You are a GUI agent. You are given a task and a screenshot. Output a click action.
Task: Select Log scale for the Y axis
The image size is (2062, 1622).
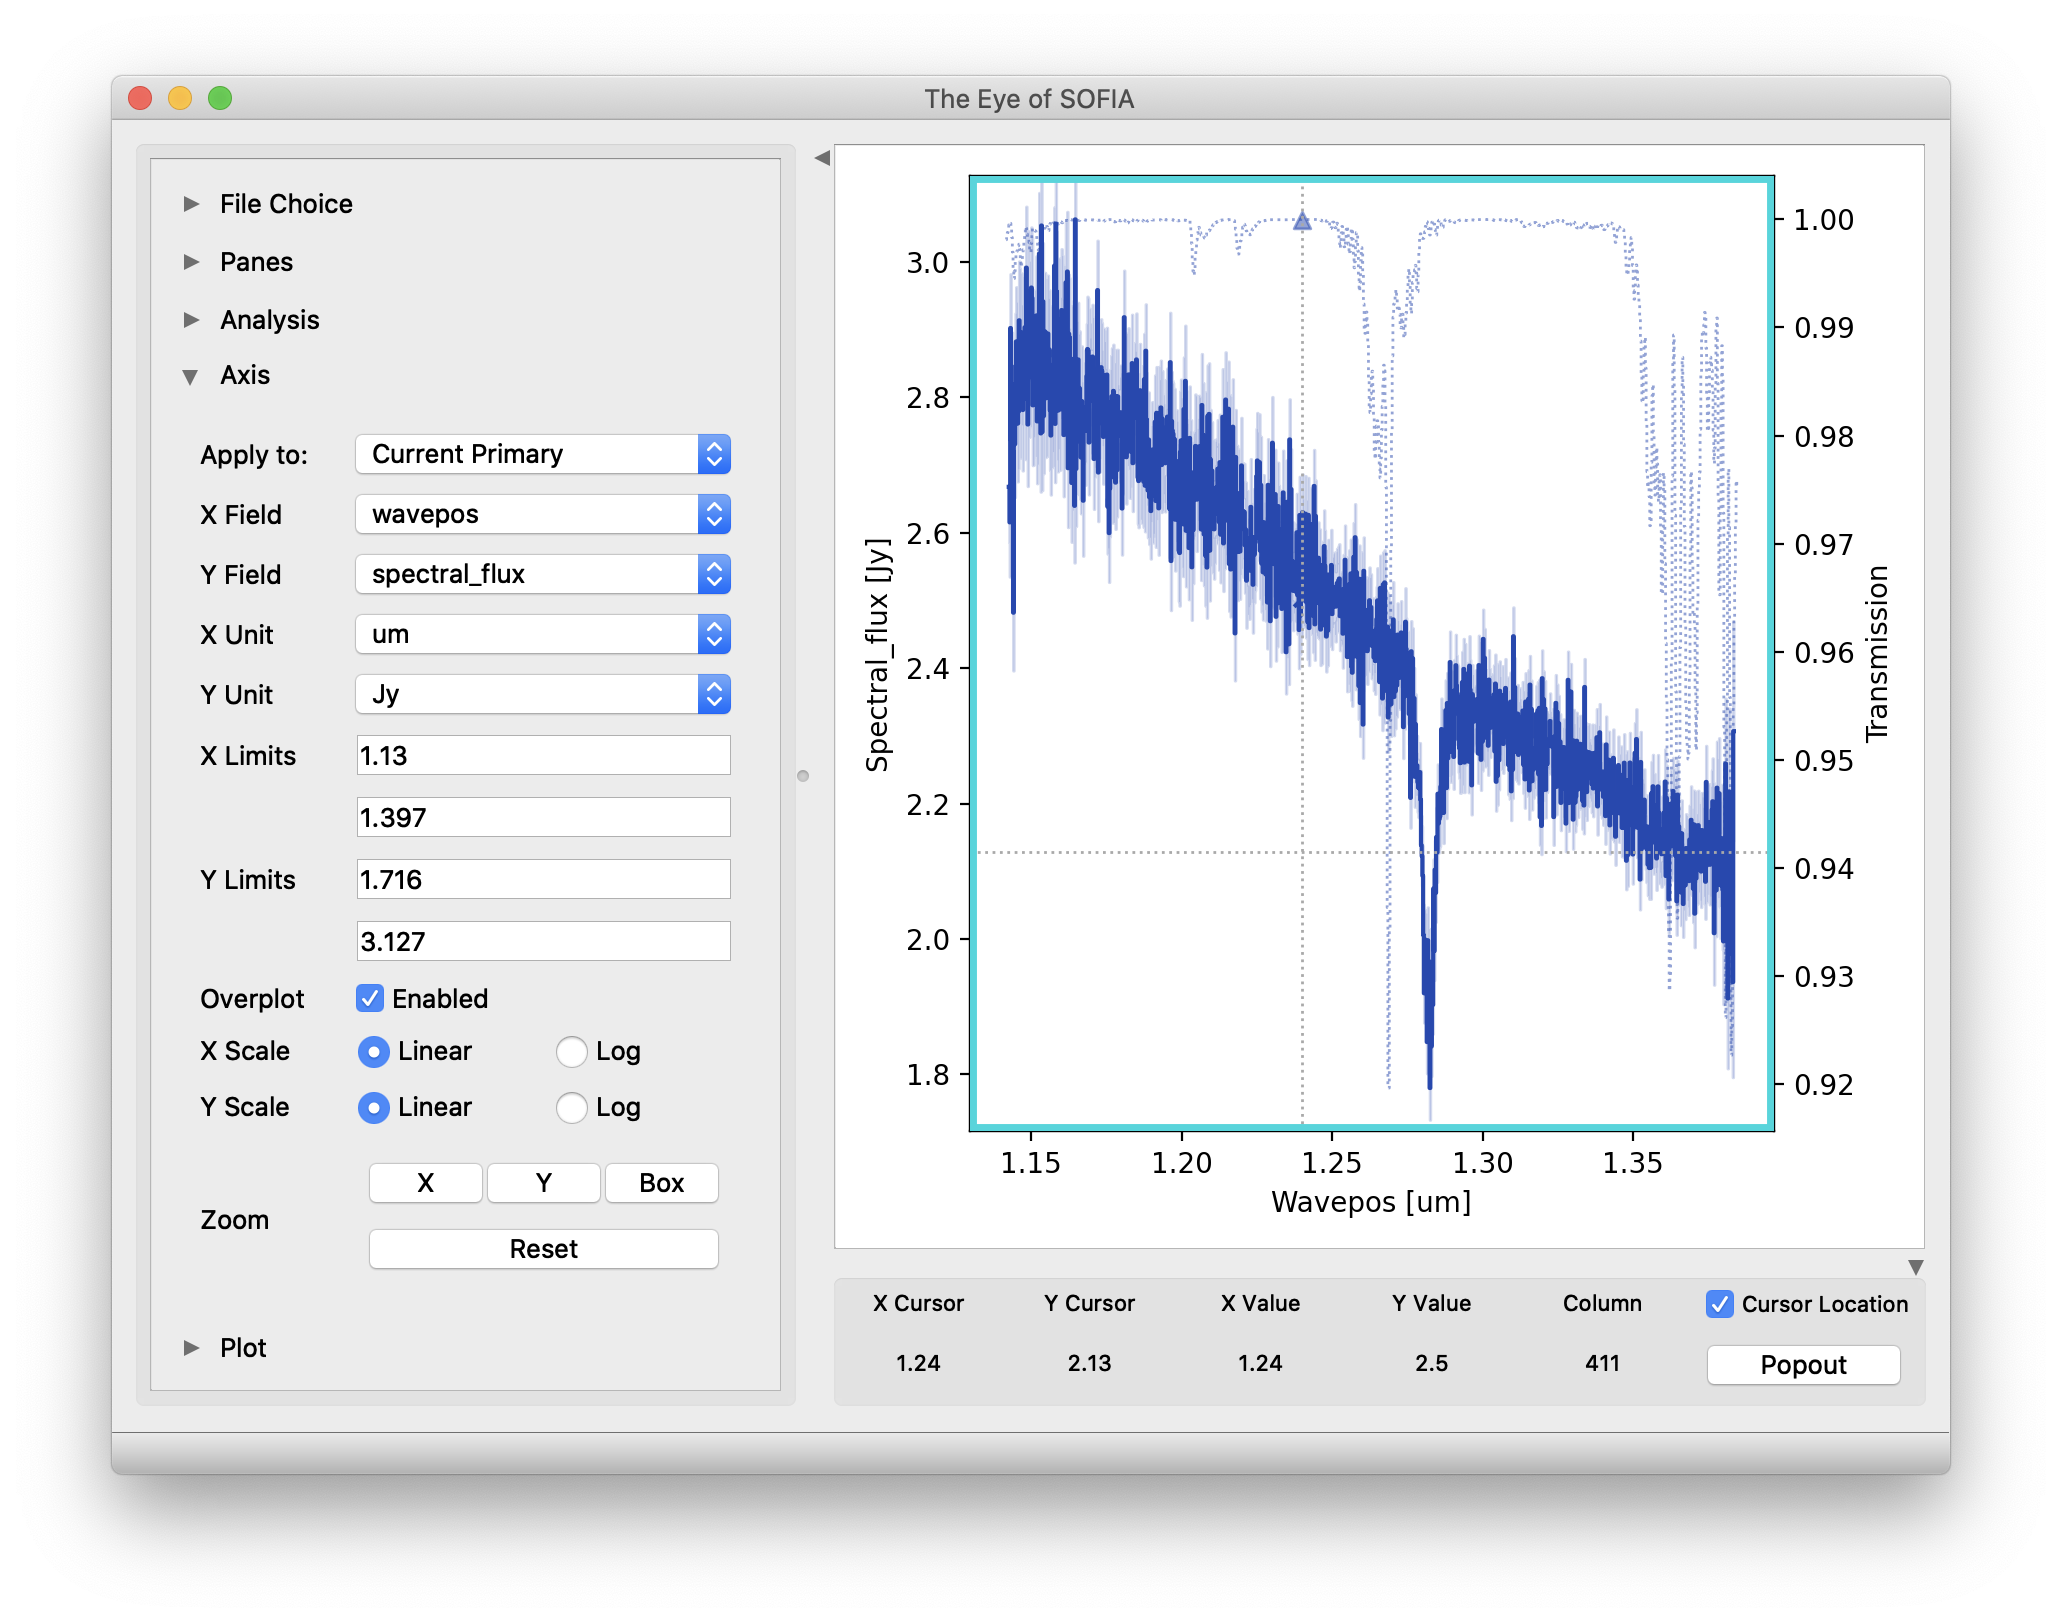571,1108
